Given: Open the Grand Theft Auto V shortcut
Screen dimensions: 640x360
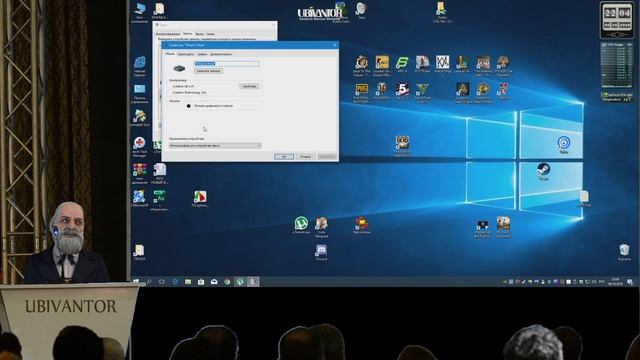Looking at the screenshot, I should click(x=422, y=93).
